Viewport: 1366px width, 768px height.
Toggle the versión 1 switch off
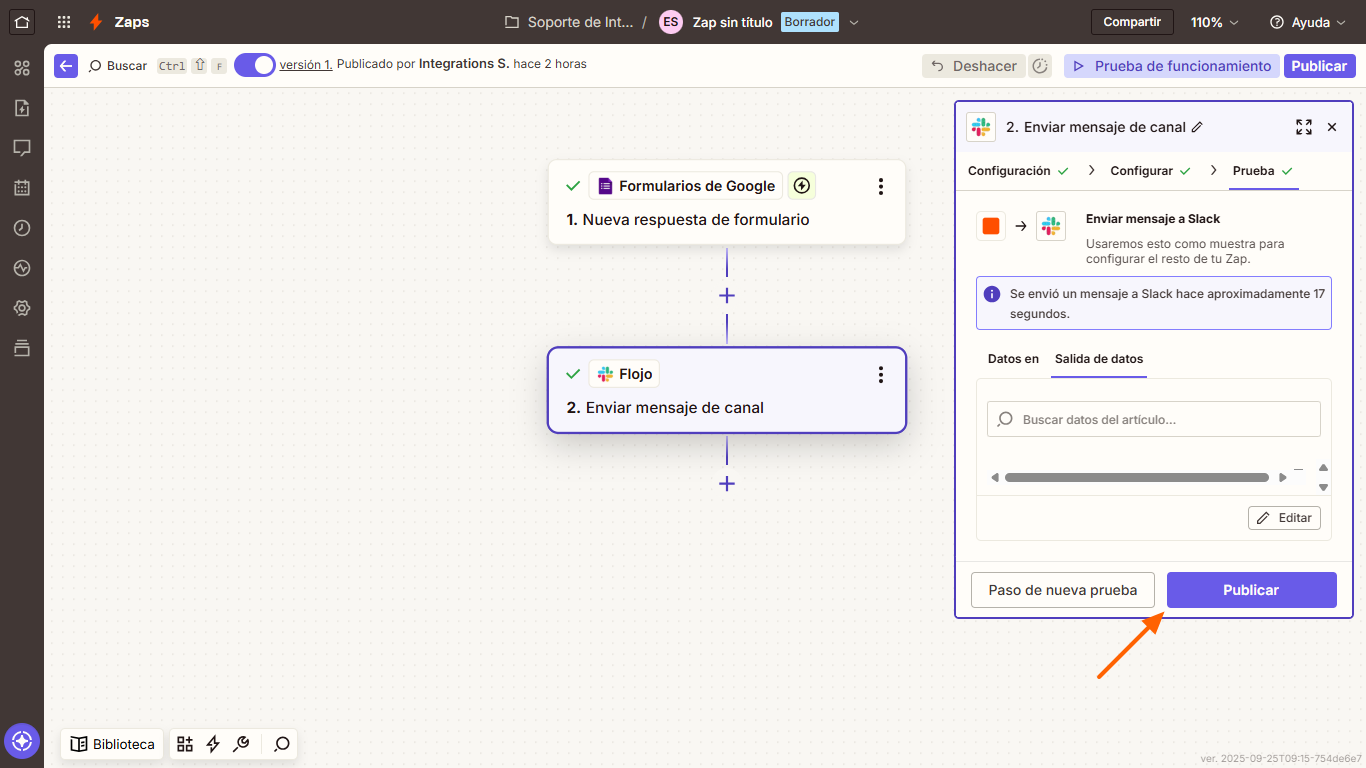click(255, 64)
